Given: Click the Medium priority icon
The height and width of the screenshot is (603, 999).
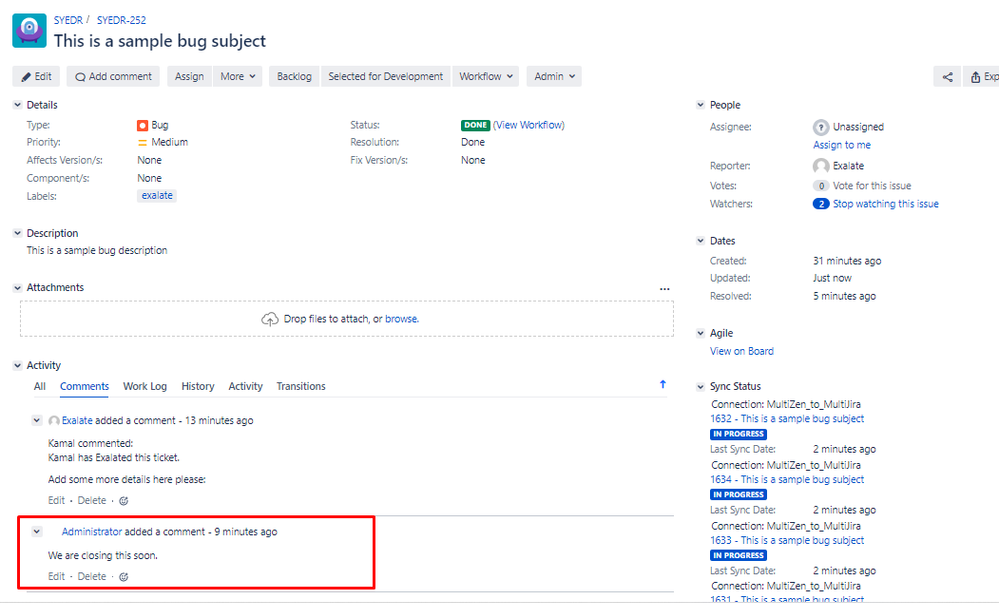Looking at the screenshot, I should click(x=143, y=143).
